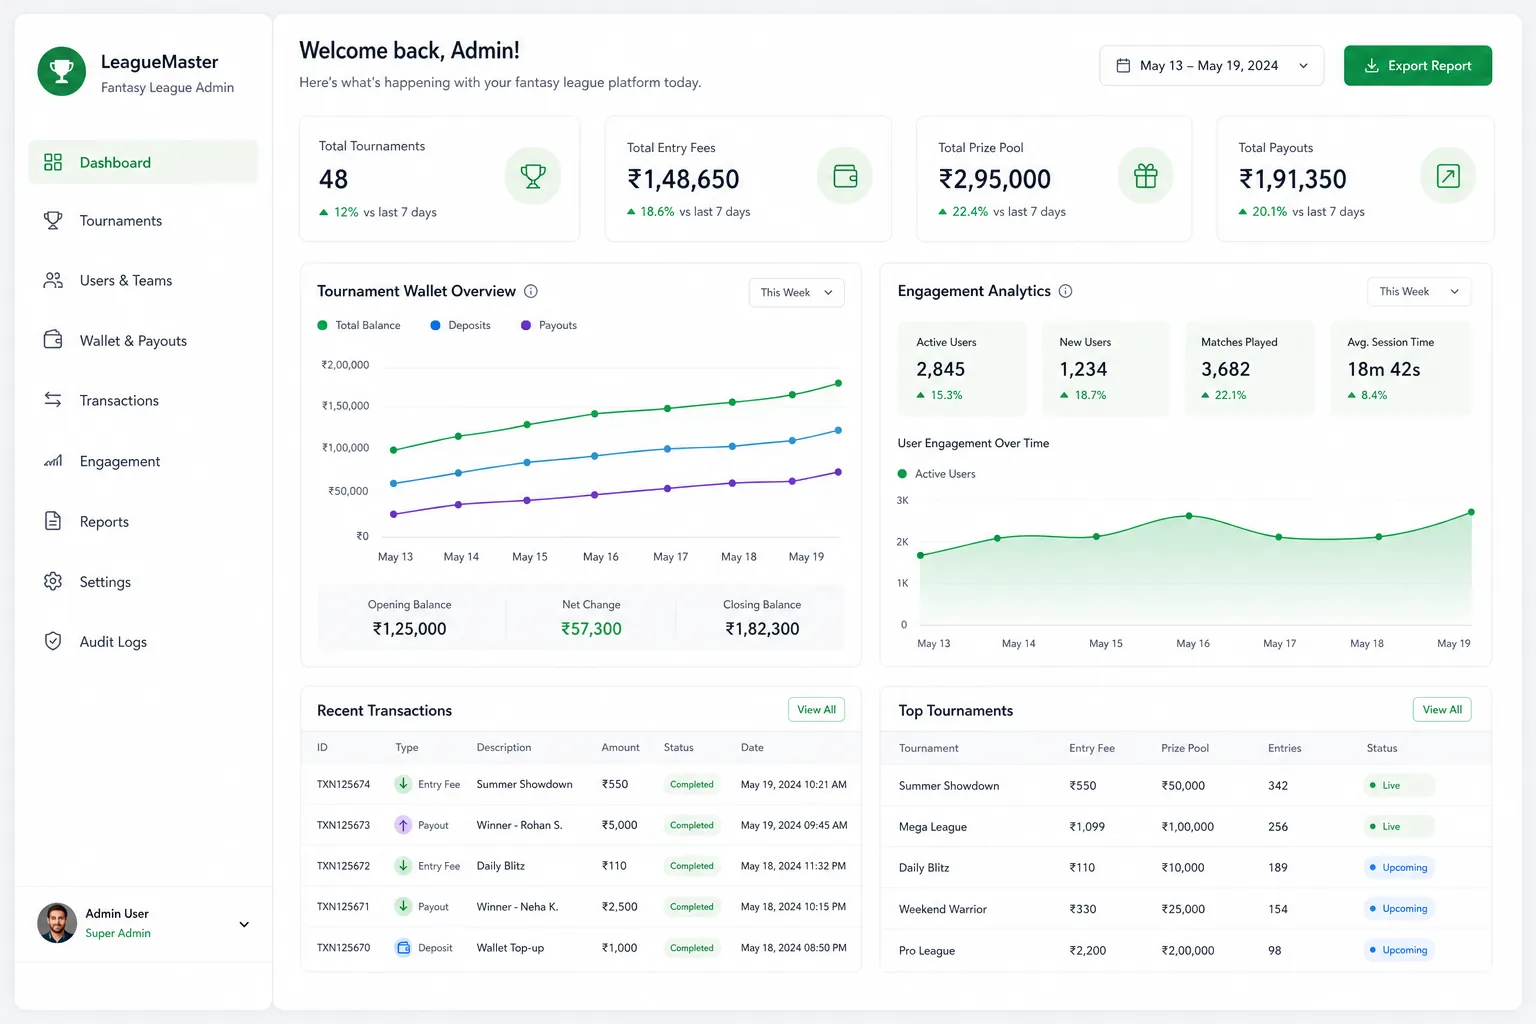Click the LeagueMaster trophy logo

click(62, 72)
